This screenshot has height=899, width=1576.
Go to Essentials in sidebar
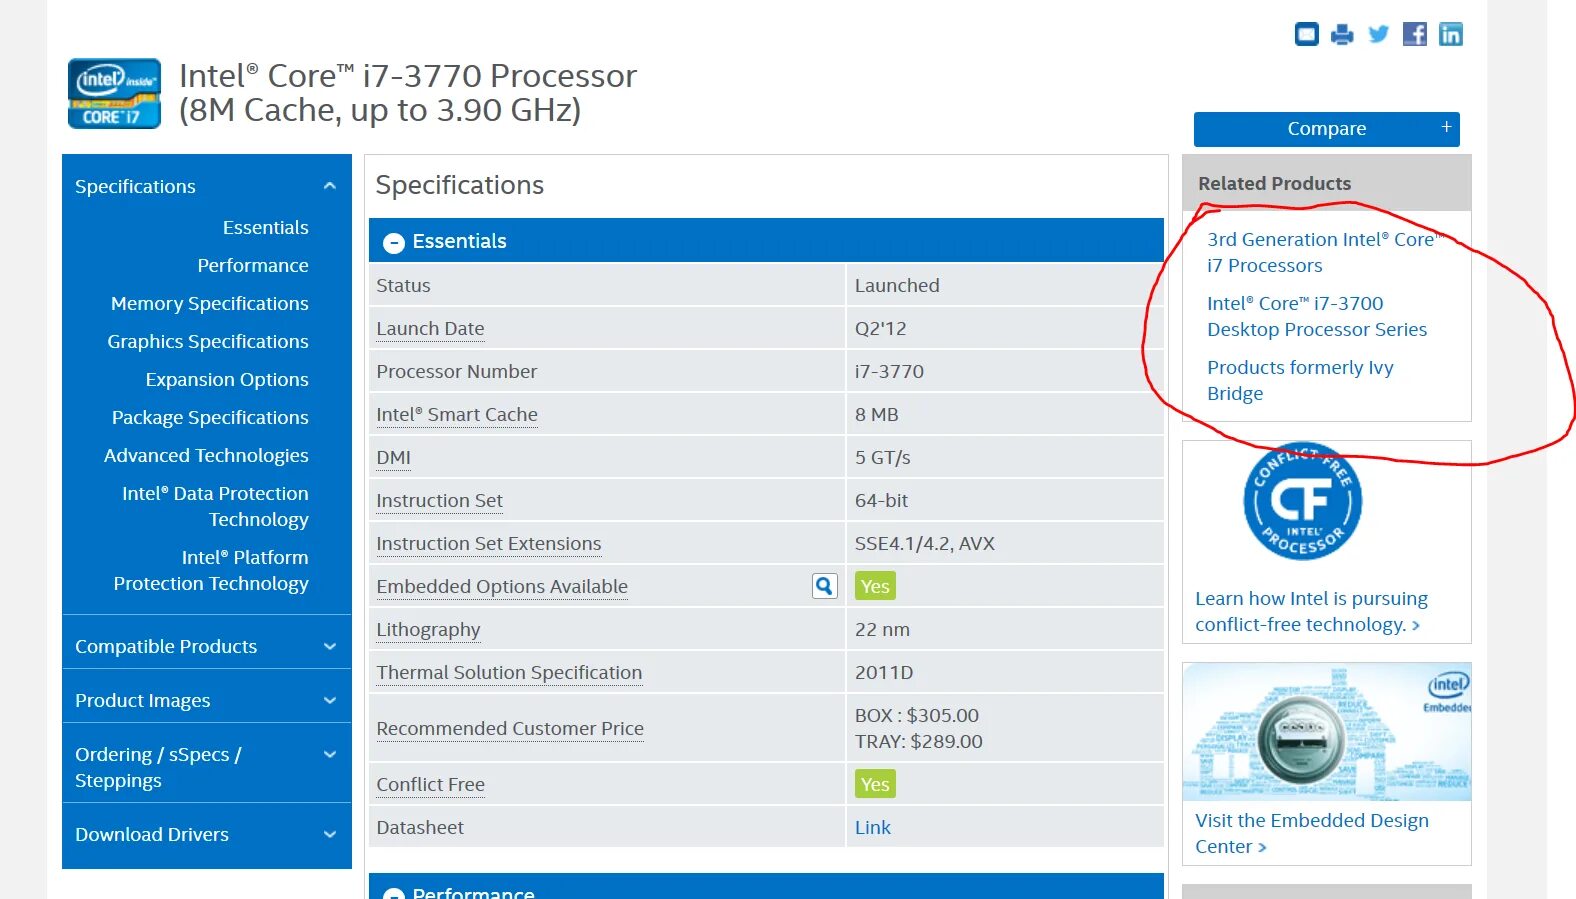(265, 228)
